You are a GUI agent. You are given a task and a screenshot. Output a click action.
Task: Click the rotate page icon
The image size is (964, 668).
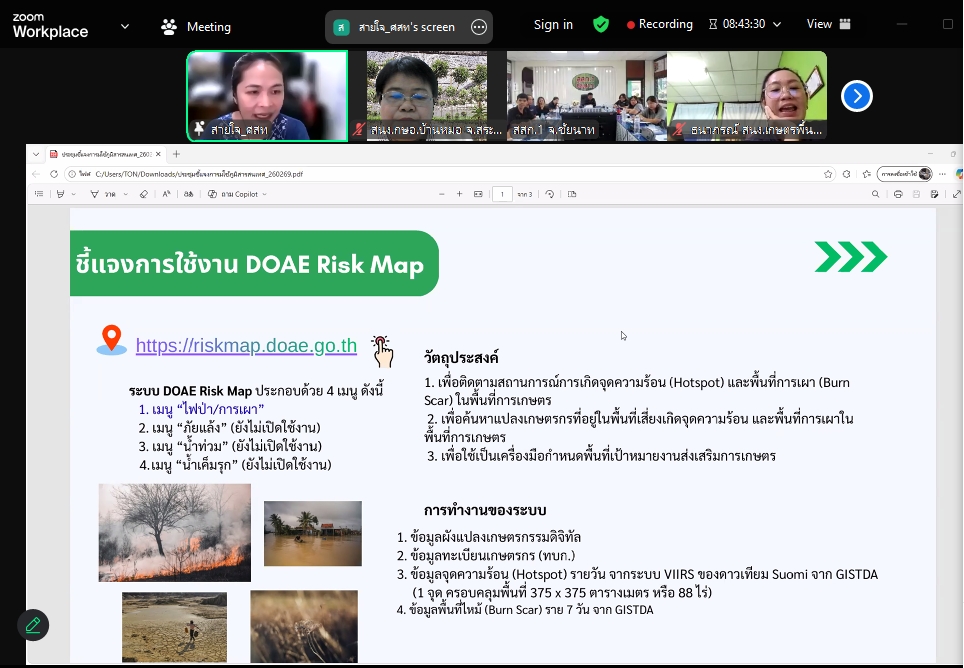pos(549,194)
